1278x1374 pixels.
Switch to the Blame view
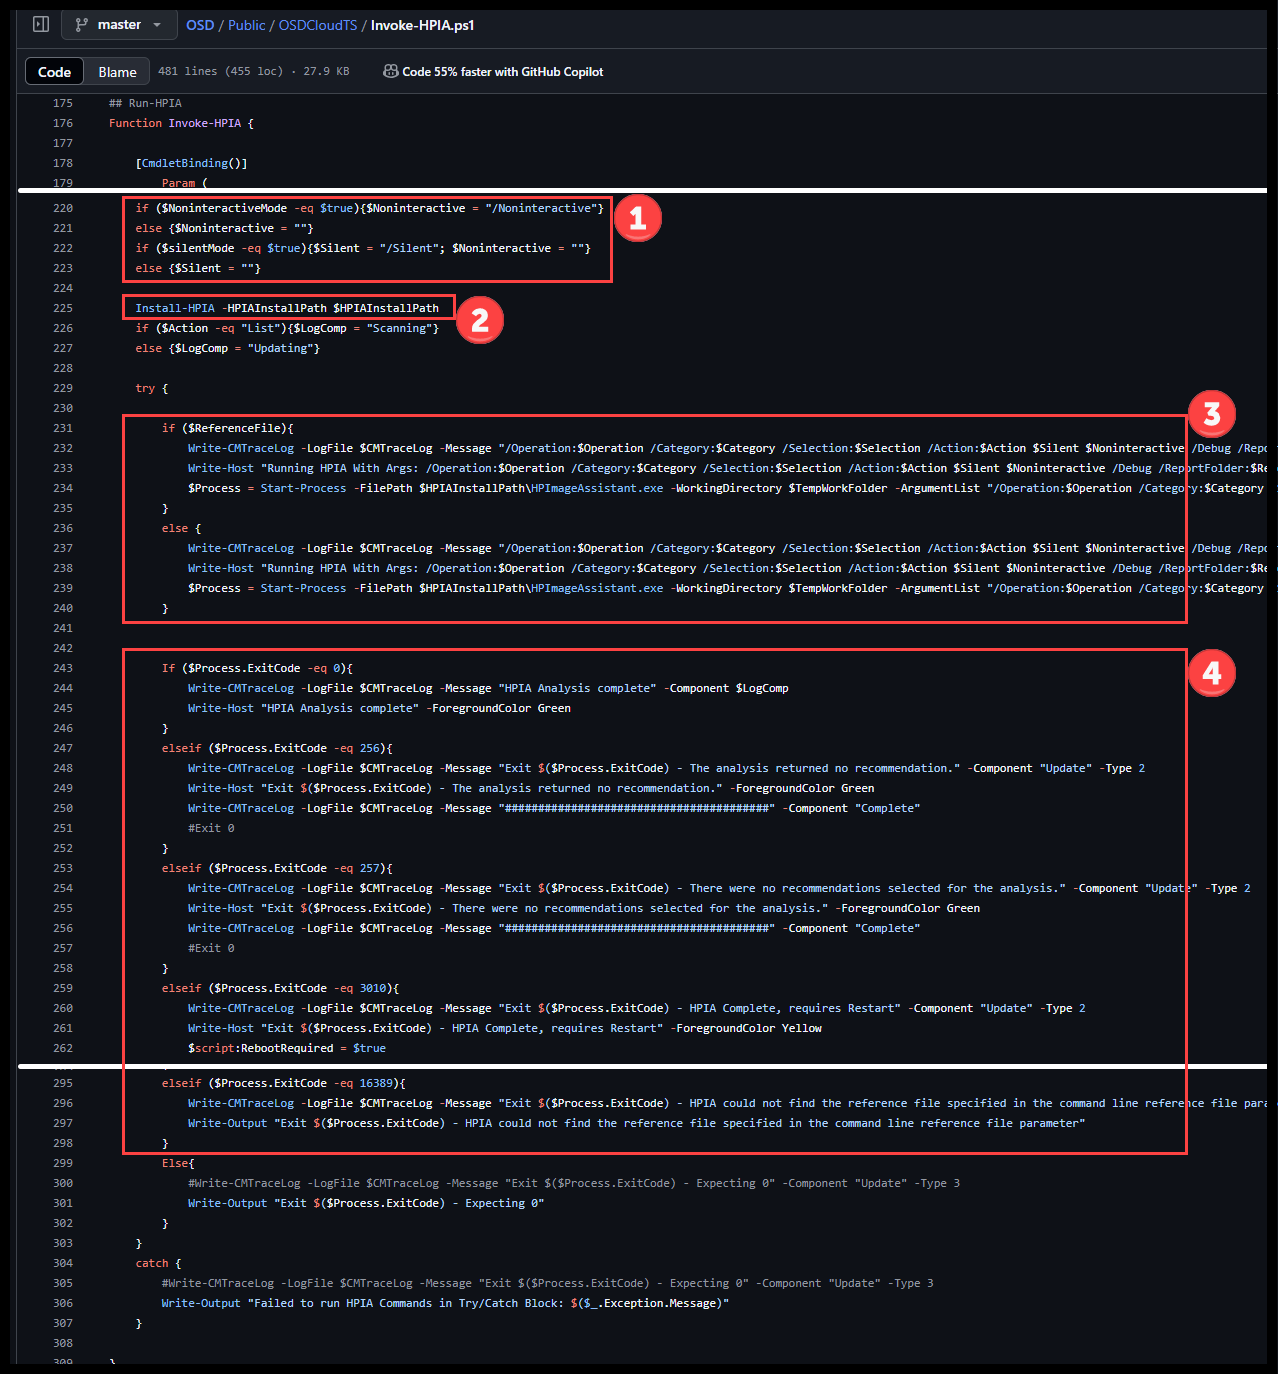pos(116,71)
